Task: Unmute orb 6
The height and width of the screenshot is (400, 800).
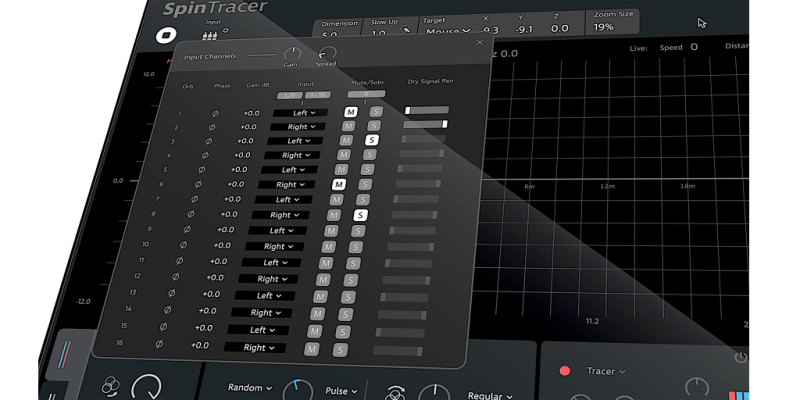Action: (x=339, y=184)
